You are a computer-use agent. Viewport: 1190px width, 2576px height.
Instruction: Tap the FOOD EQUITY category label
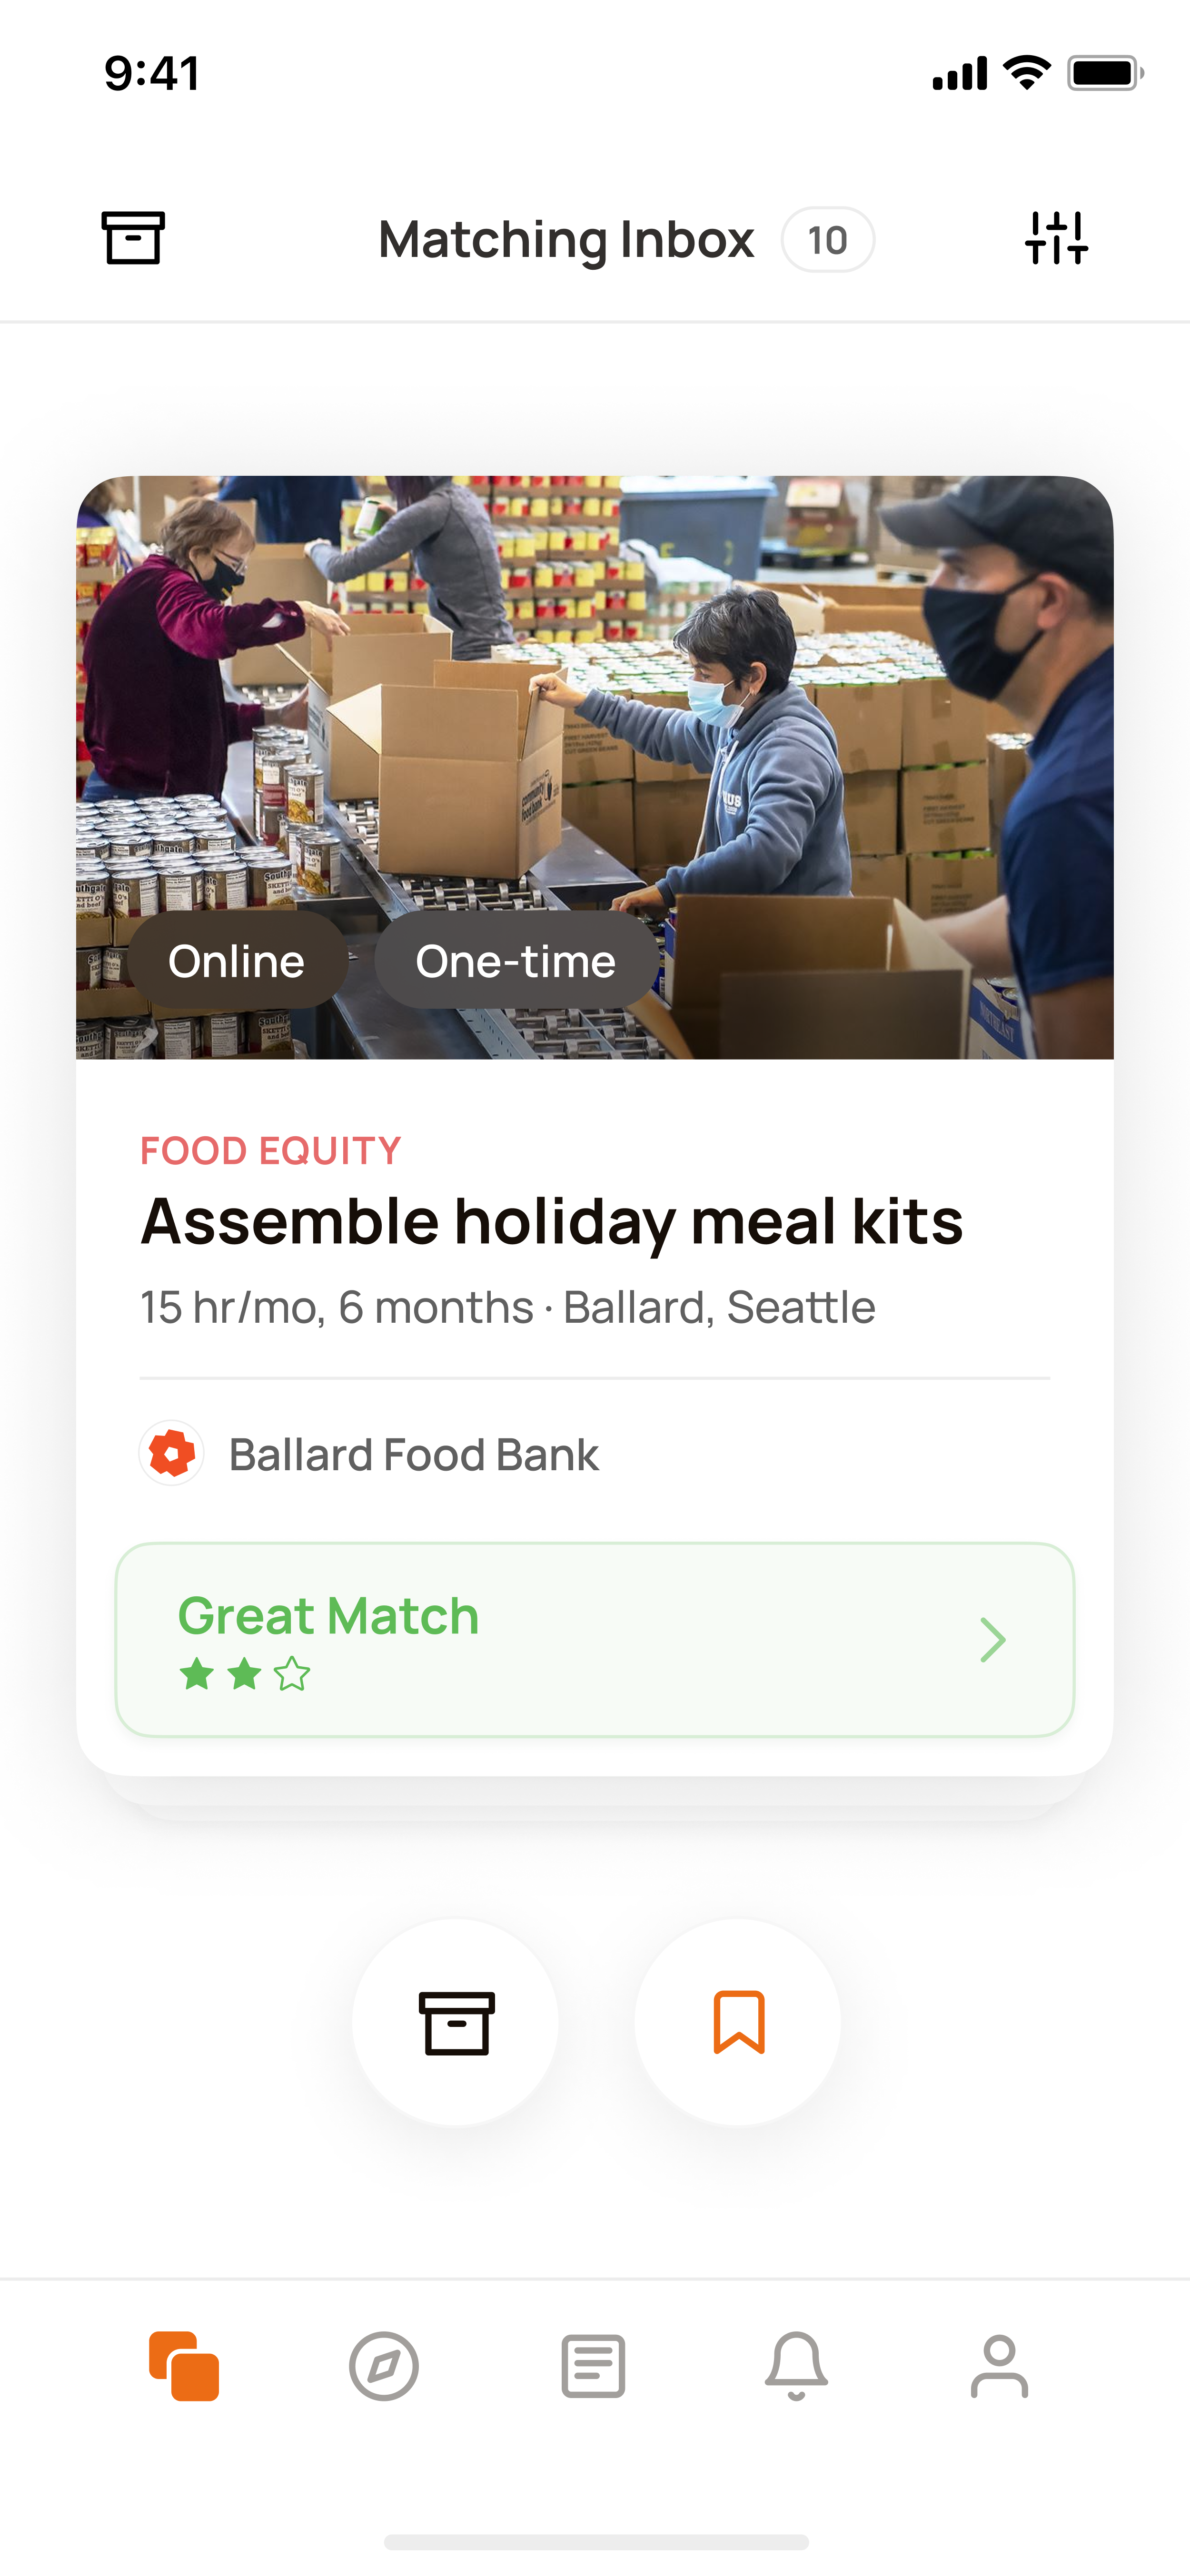point(270,1151)
